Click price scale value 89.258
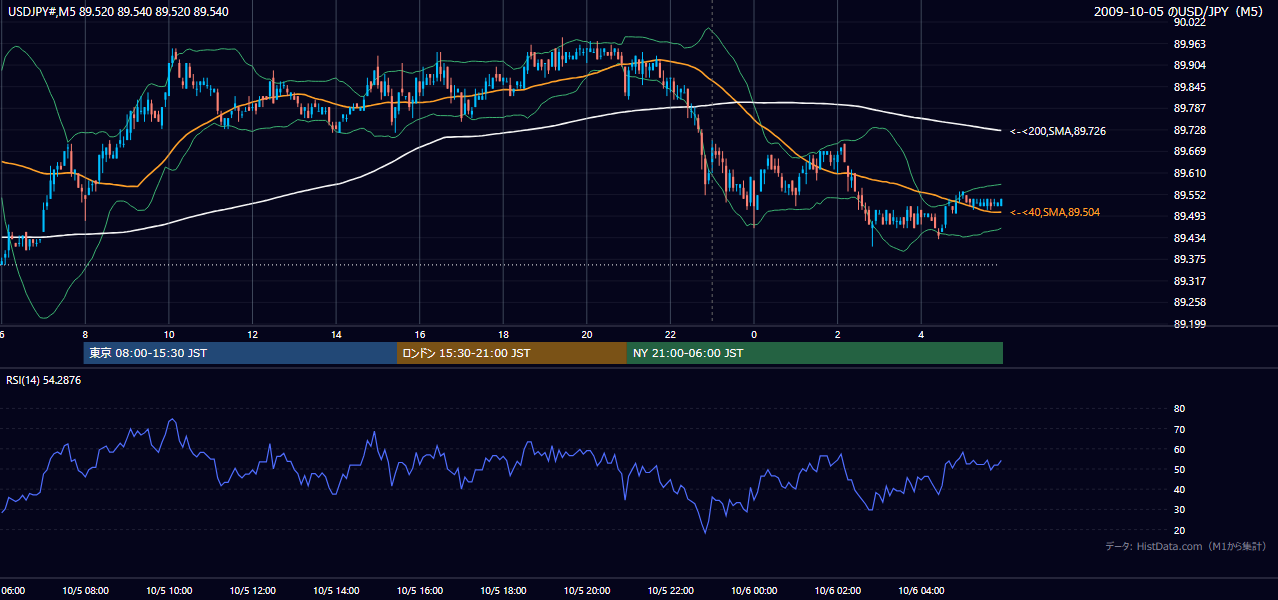Image resolution: width=1278 pixels, height=600 pixels. pos(1190,302)
